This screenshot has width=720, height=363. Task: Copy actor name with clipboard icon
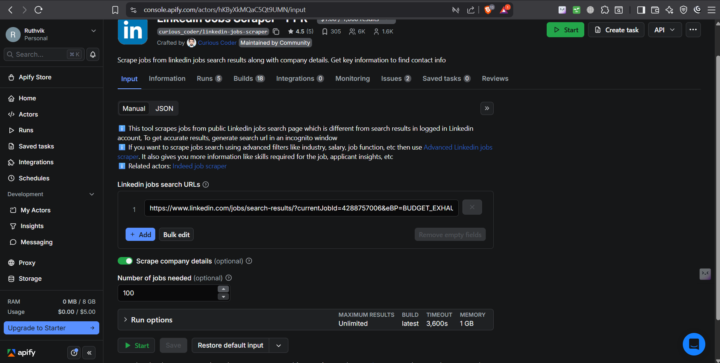coord(276,32)
